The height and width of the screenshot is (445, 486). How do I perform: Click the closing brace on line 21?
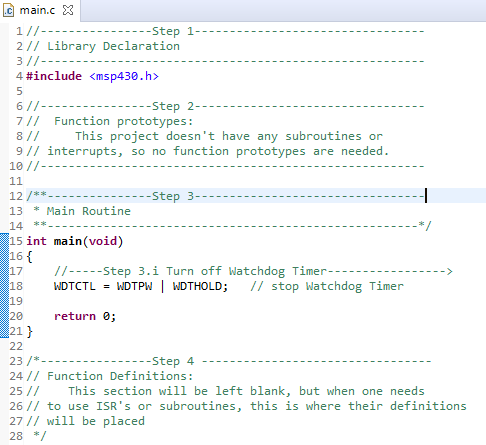click(x=30, y=332)
